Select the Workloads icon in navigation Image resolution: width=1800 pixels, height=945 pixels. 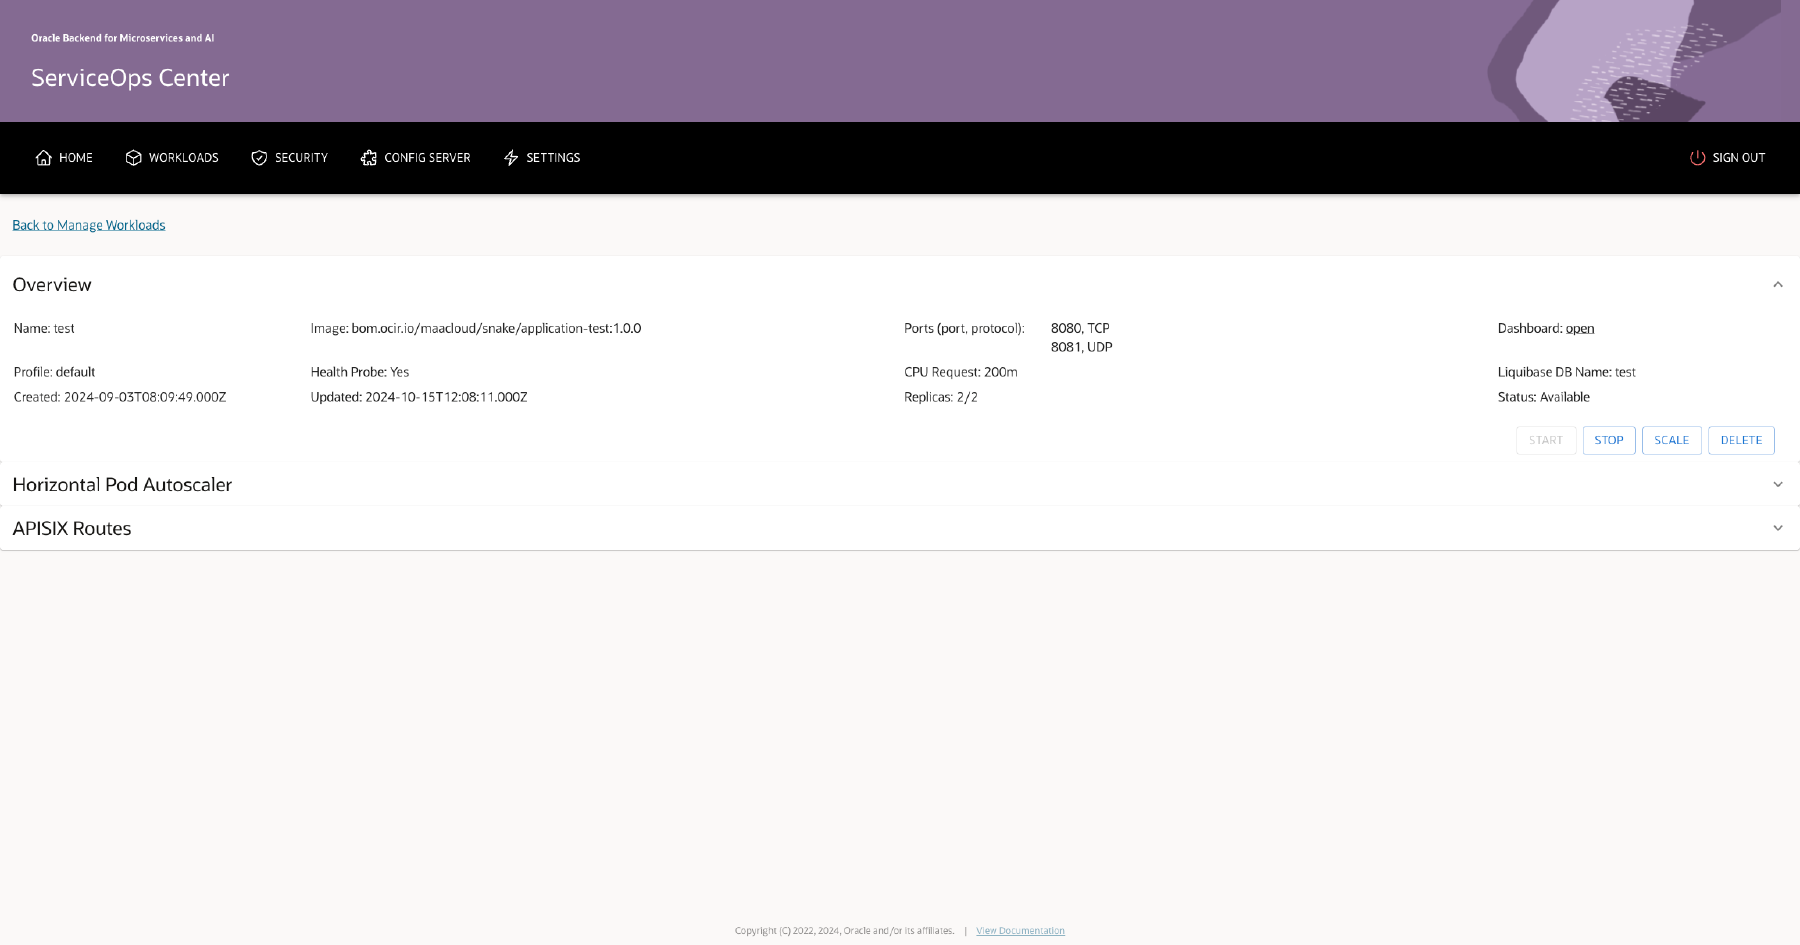133,157
